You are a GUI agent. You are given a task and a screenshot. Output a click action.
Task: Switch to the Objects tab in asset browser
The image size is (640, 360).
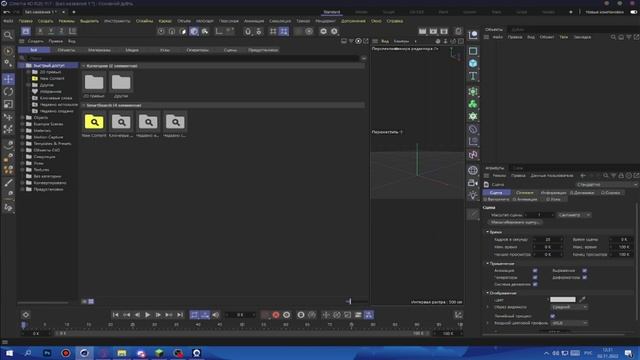66,50
